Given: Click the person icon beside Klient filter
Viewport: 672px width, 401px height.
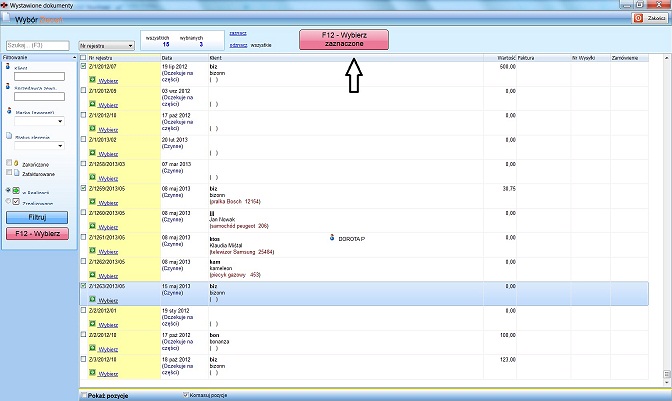Looking at the screenshot, I should 8,66.
